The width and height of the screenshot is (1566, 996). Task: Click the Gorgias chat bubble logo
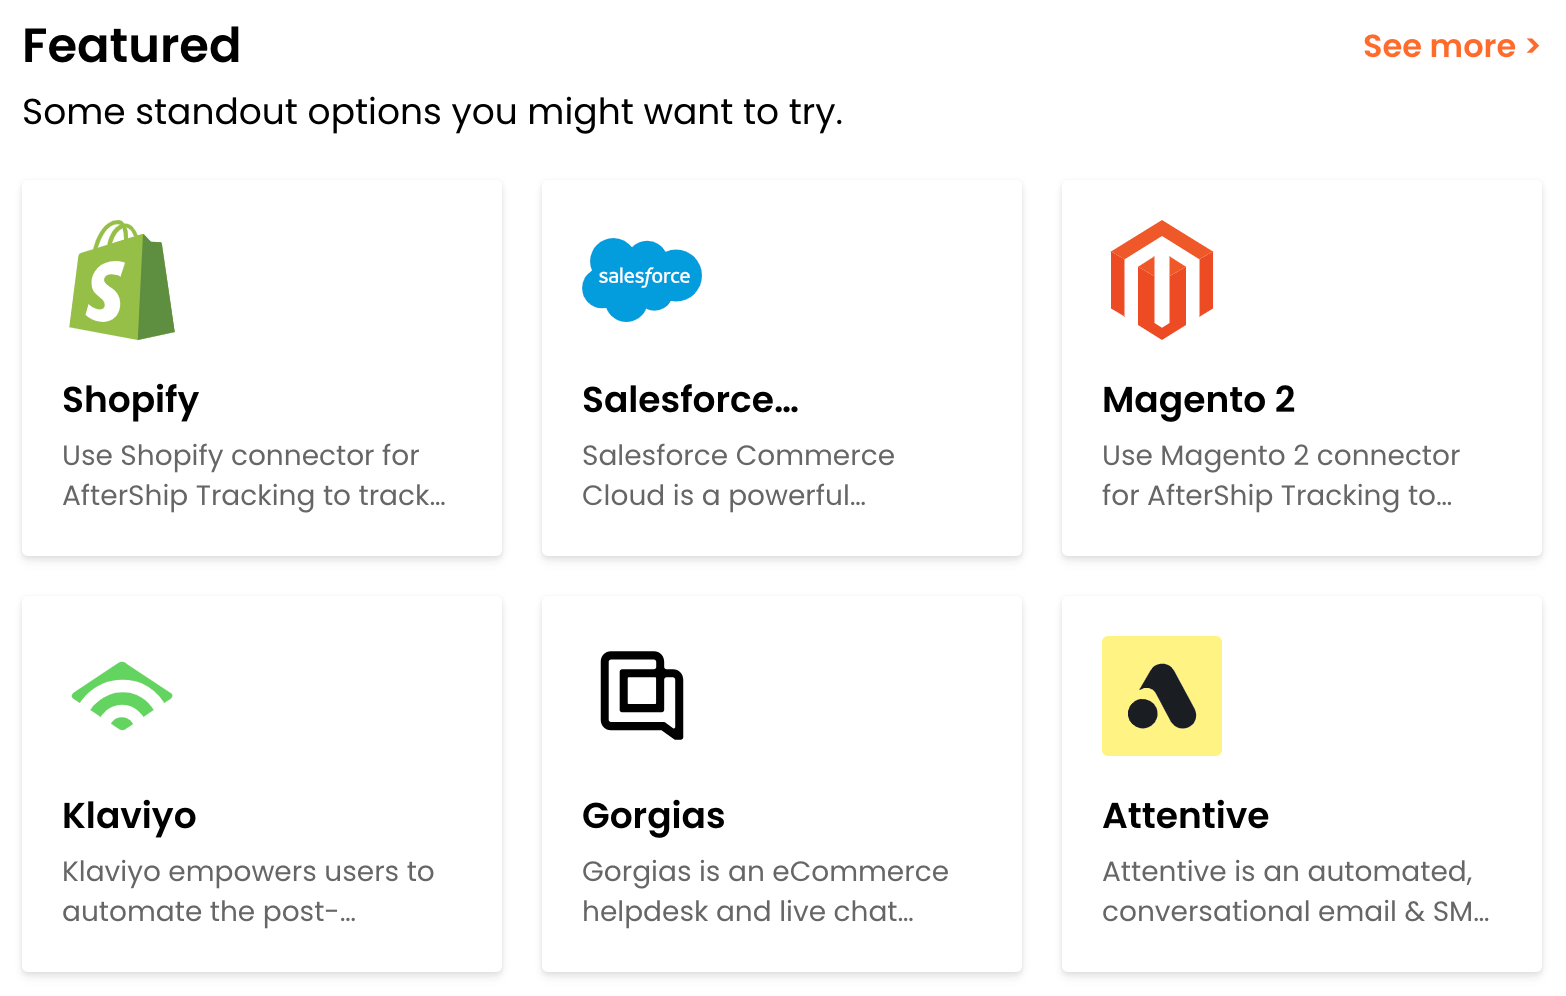pos(642,695)
